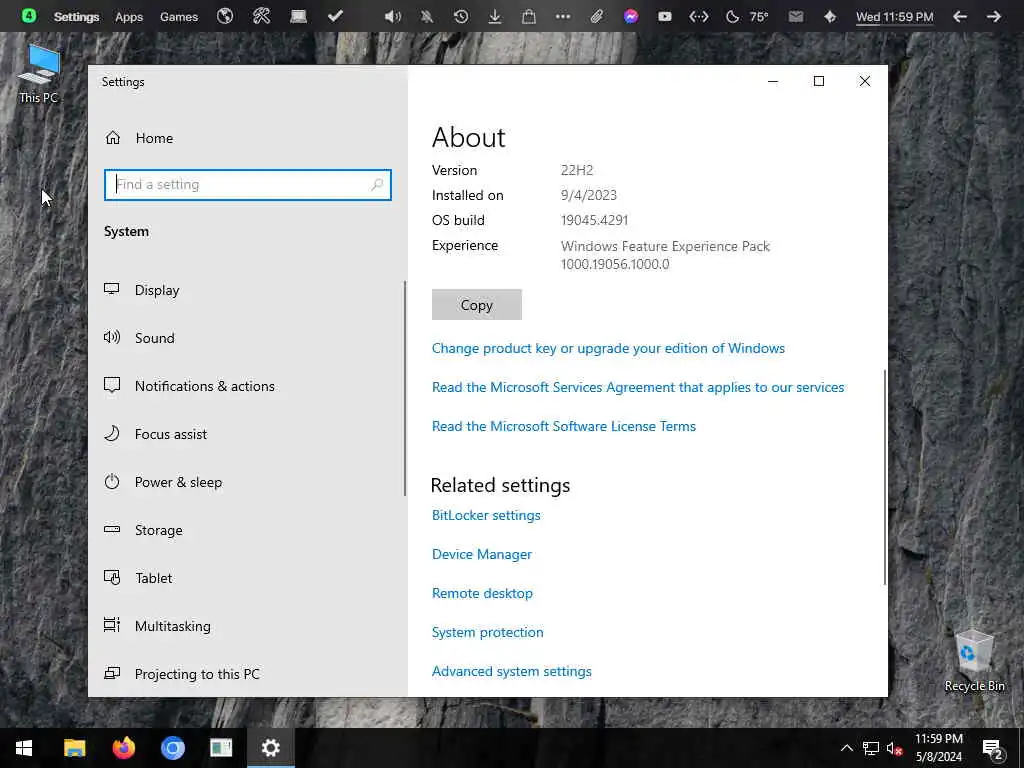1024x768 pixels.
Task: Open BitLocker settings link
Action: (x=486, y=515)
